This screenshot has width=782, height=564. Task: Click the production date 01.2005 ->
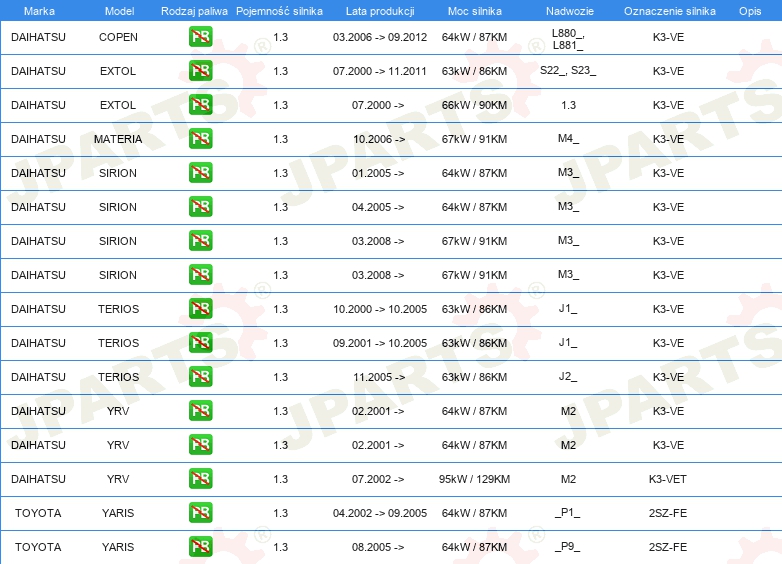(378, 173)
